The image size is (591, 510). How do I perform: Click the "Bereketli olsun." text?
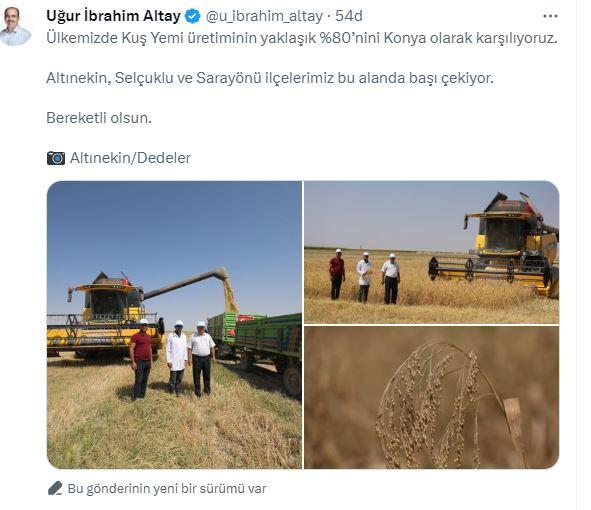(99, 118)
